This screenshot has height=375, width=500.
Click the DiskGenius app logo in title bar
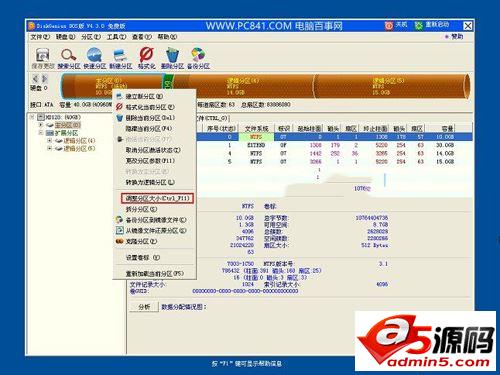pyautogui.click(x=32, y=26)
